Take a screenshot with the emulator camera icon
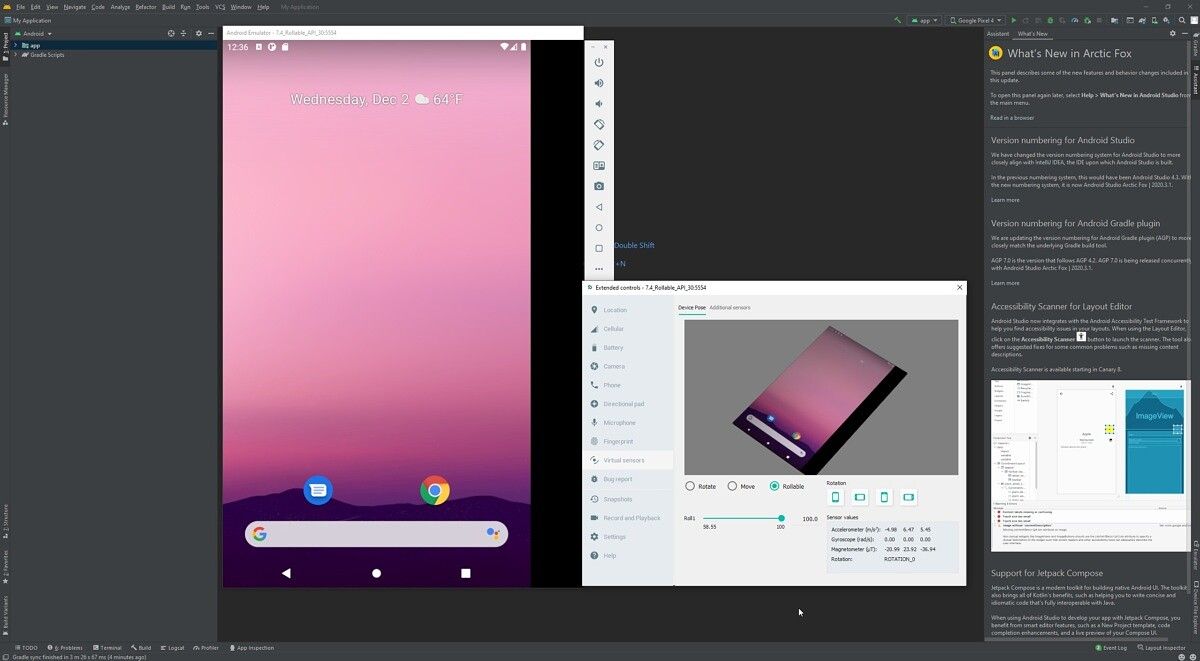Screen dimensions: 1200x661 click(x=598, y=185)
